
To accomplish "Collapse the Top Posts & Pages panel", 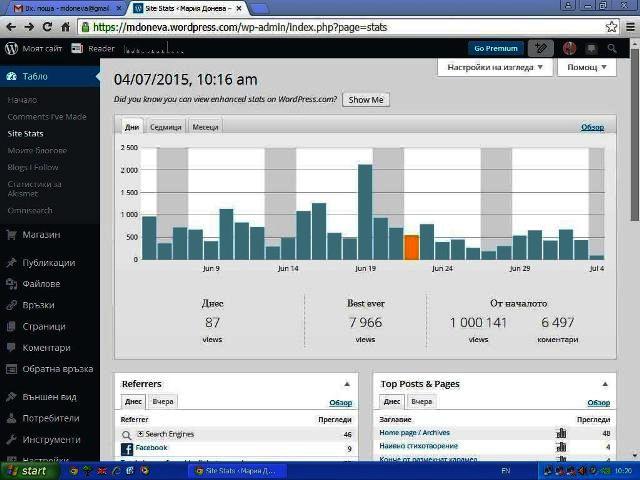I will 604,384.
